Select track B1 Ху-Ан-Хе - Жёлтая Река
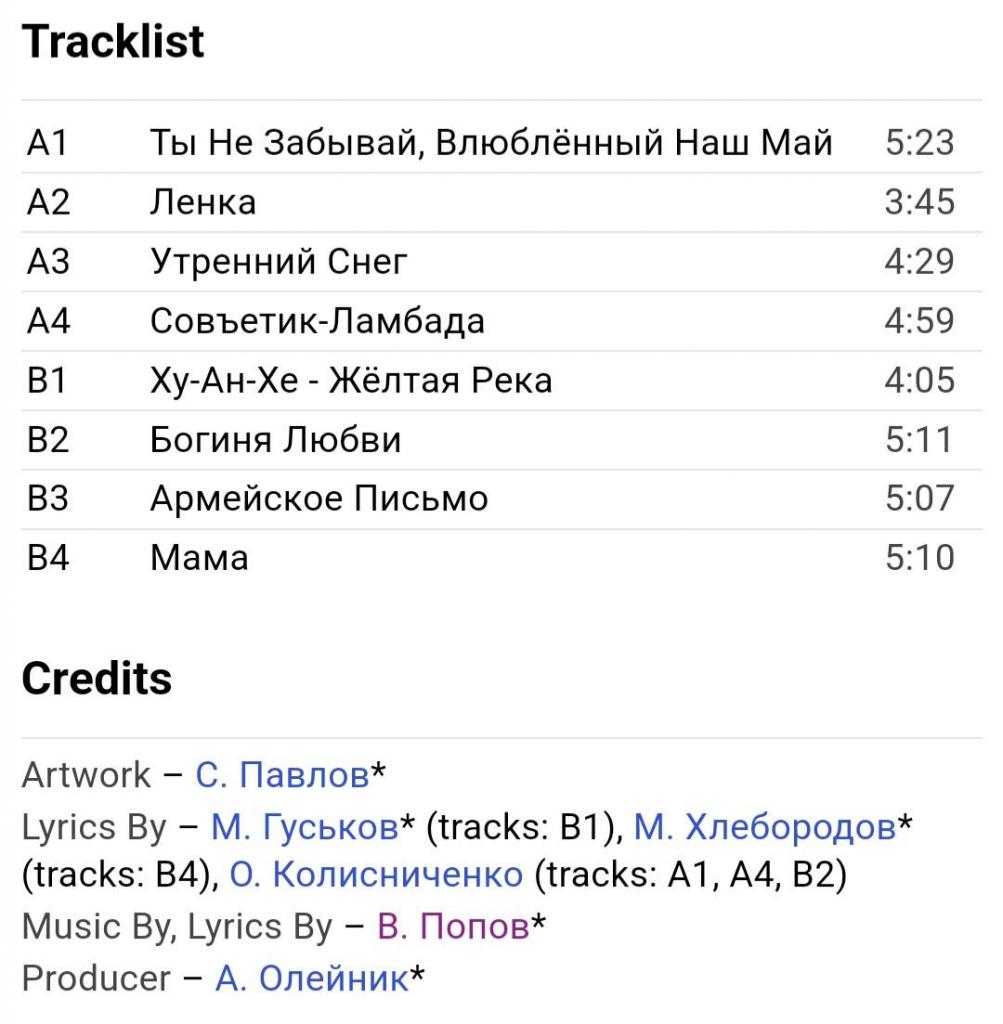The height and width of the screenshot is (1024, 1003). [x=502, y=380]
